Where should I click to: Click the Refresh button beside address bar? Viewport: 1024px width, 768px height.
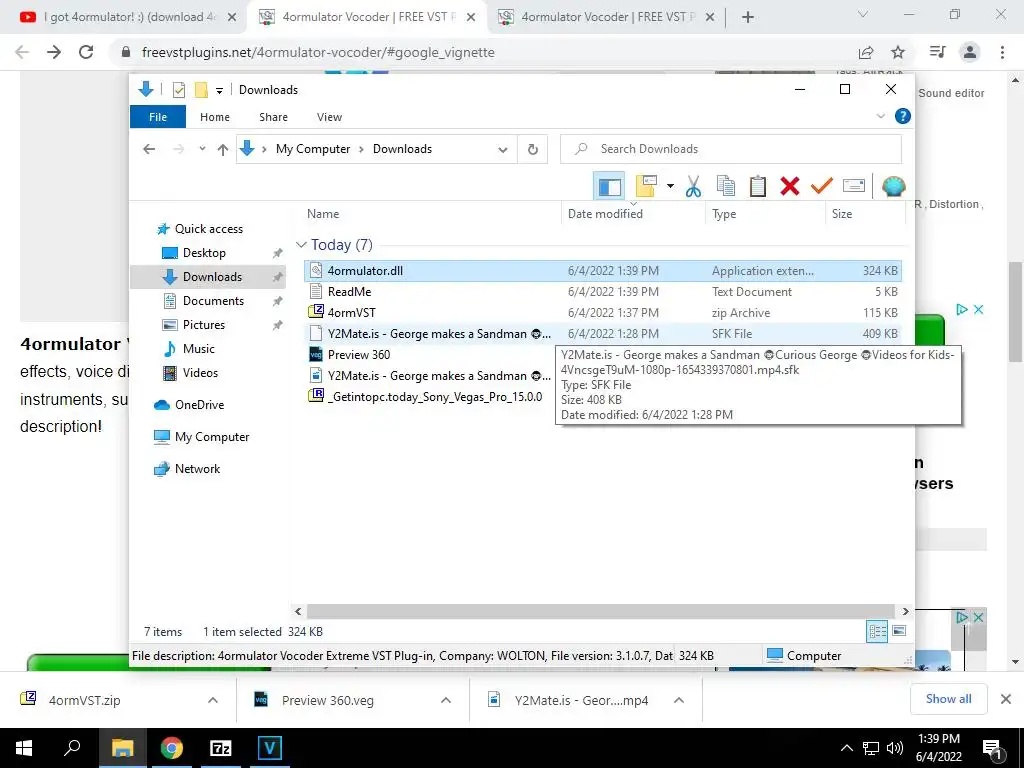pyautogui.click(x=533, y=149)
